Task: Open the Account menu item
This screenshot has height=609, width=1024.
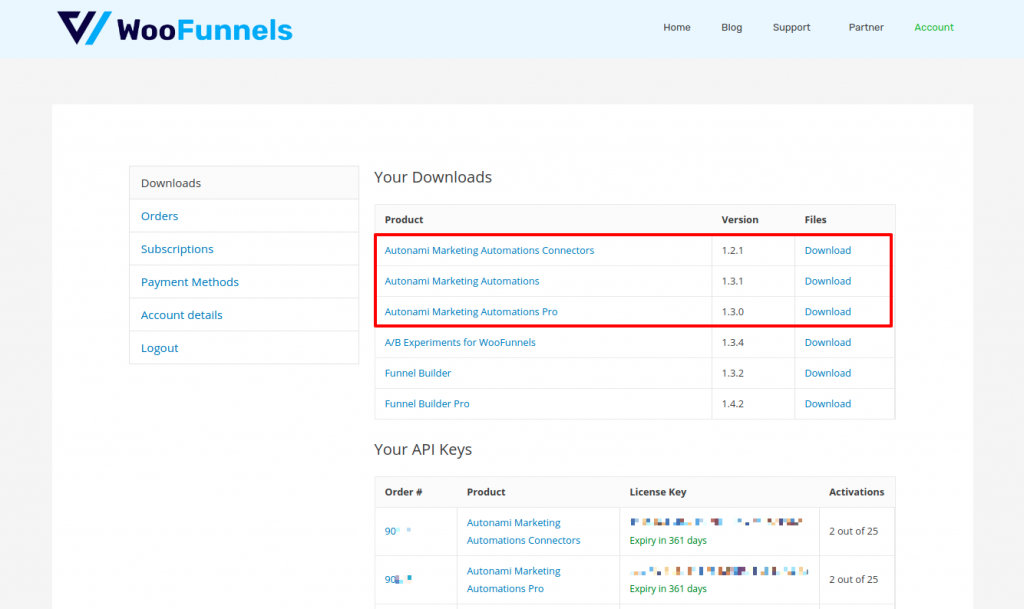Action: (934, 27)
